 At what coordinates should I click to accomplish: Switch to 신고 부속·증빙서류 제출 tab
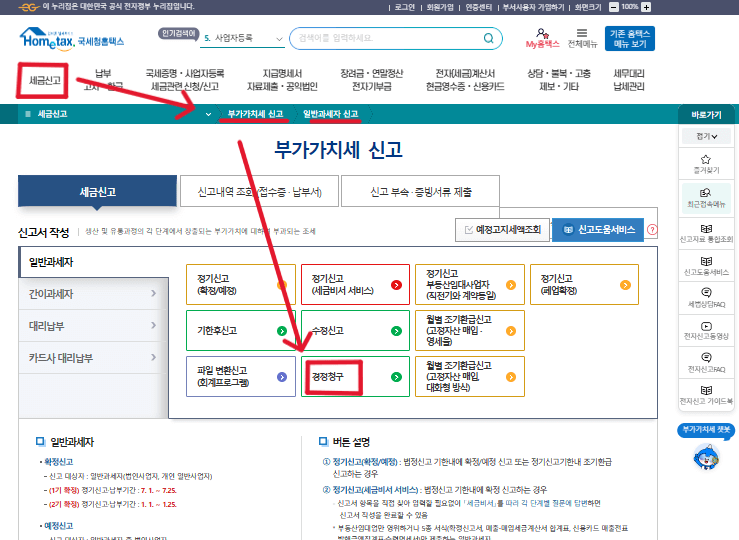[420, 191]
